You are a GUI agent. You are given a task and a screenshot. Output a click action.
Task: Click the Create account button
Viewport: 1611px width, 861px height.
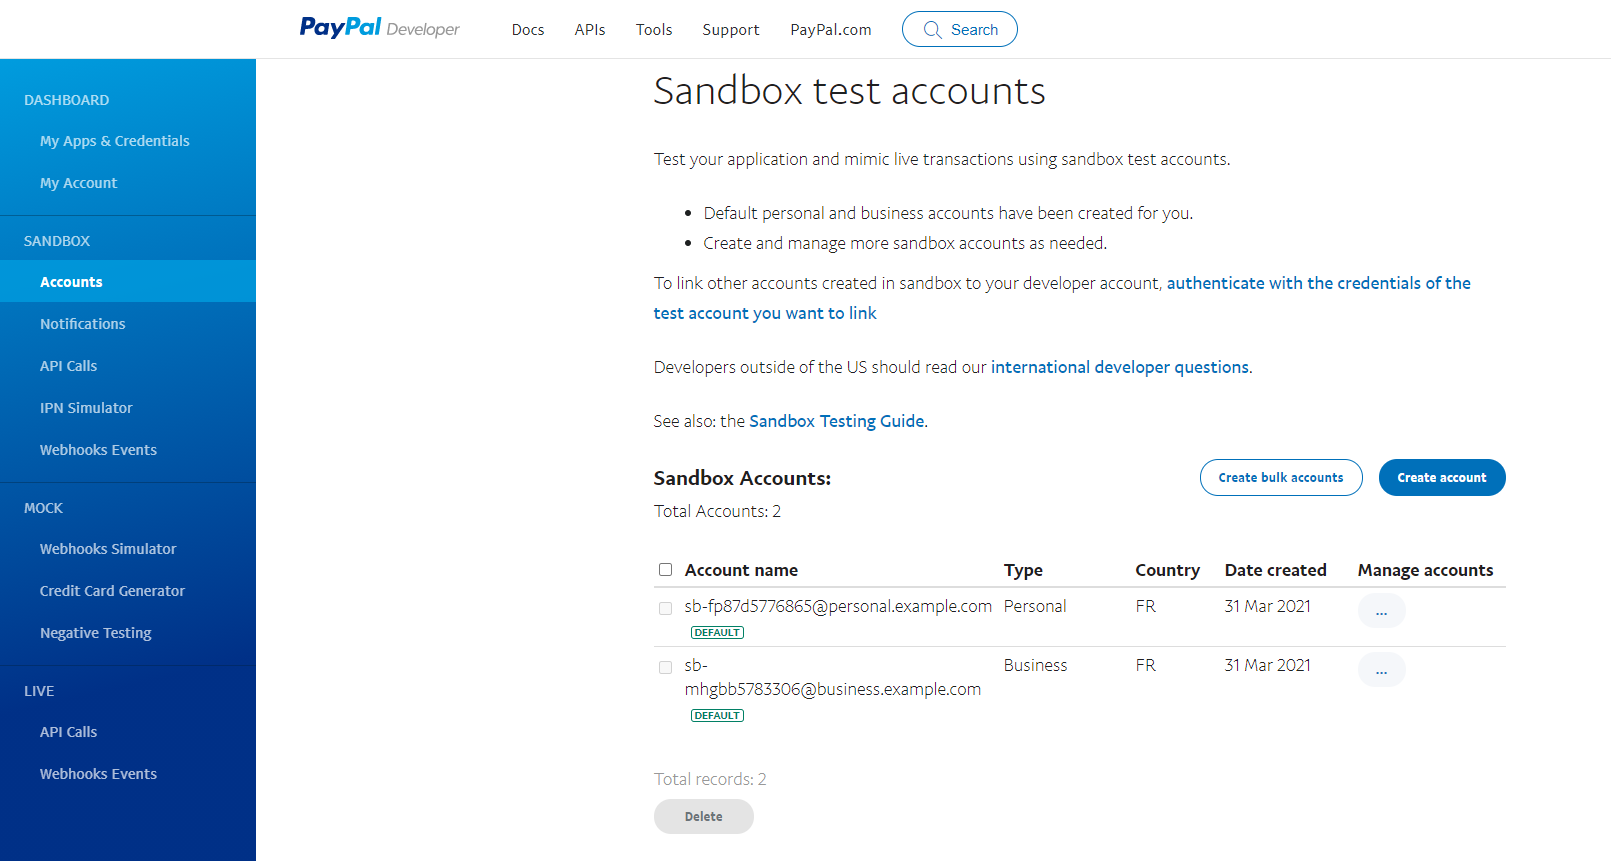click(1441, 478)
